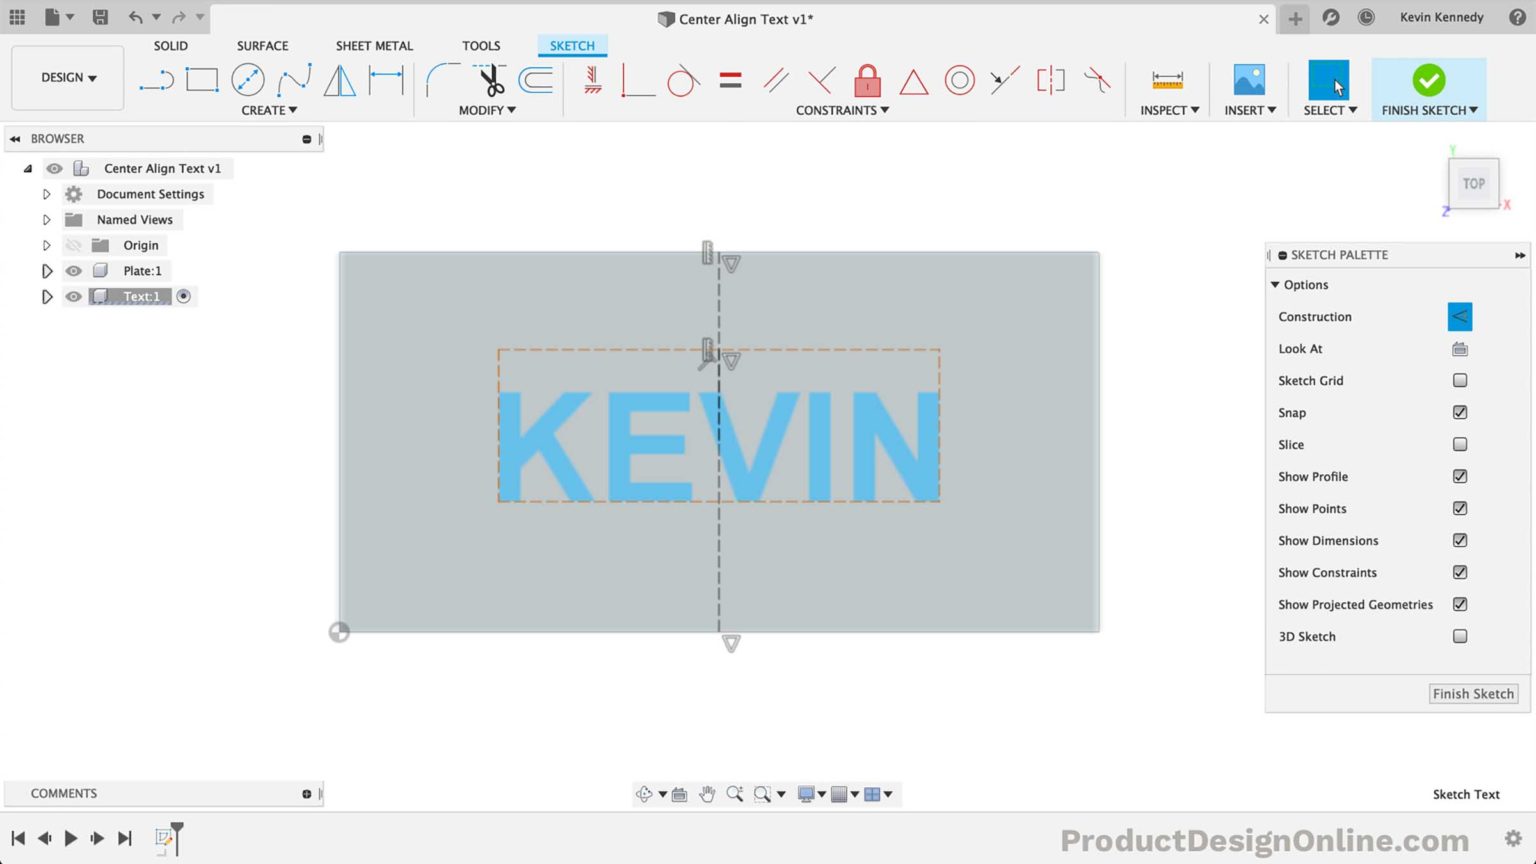1536x864 pixels.
Task: Switch to the SURFACE tab
Action: click(262, 45)
